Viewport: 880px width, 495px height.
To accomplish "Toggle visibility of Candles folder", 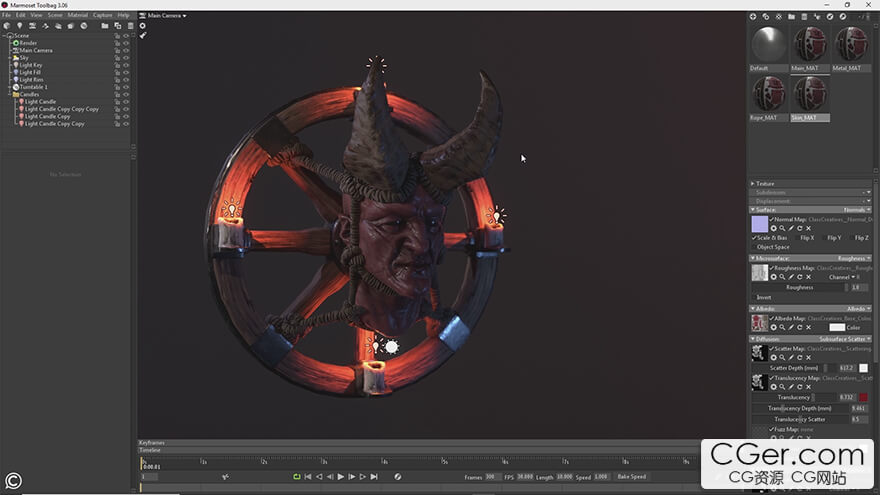I will [126, 94].
